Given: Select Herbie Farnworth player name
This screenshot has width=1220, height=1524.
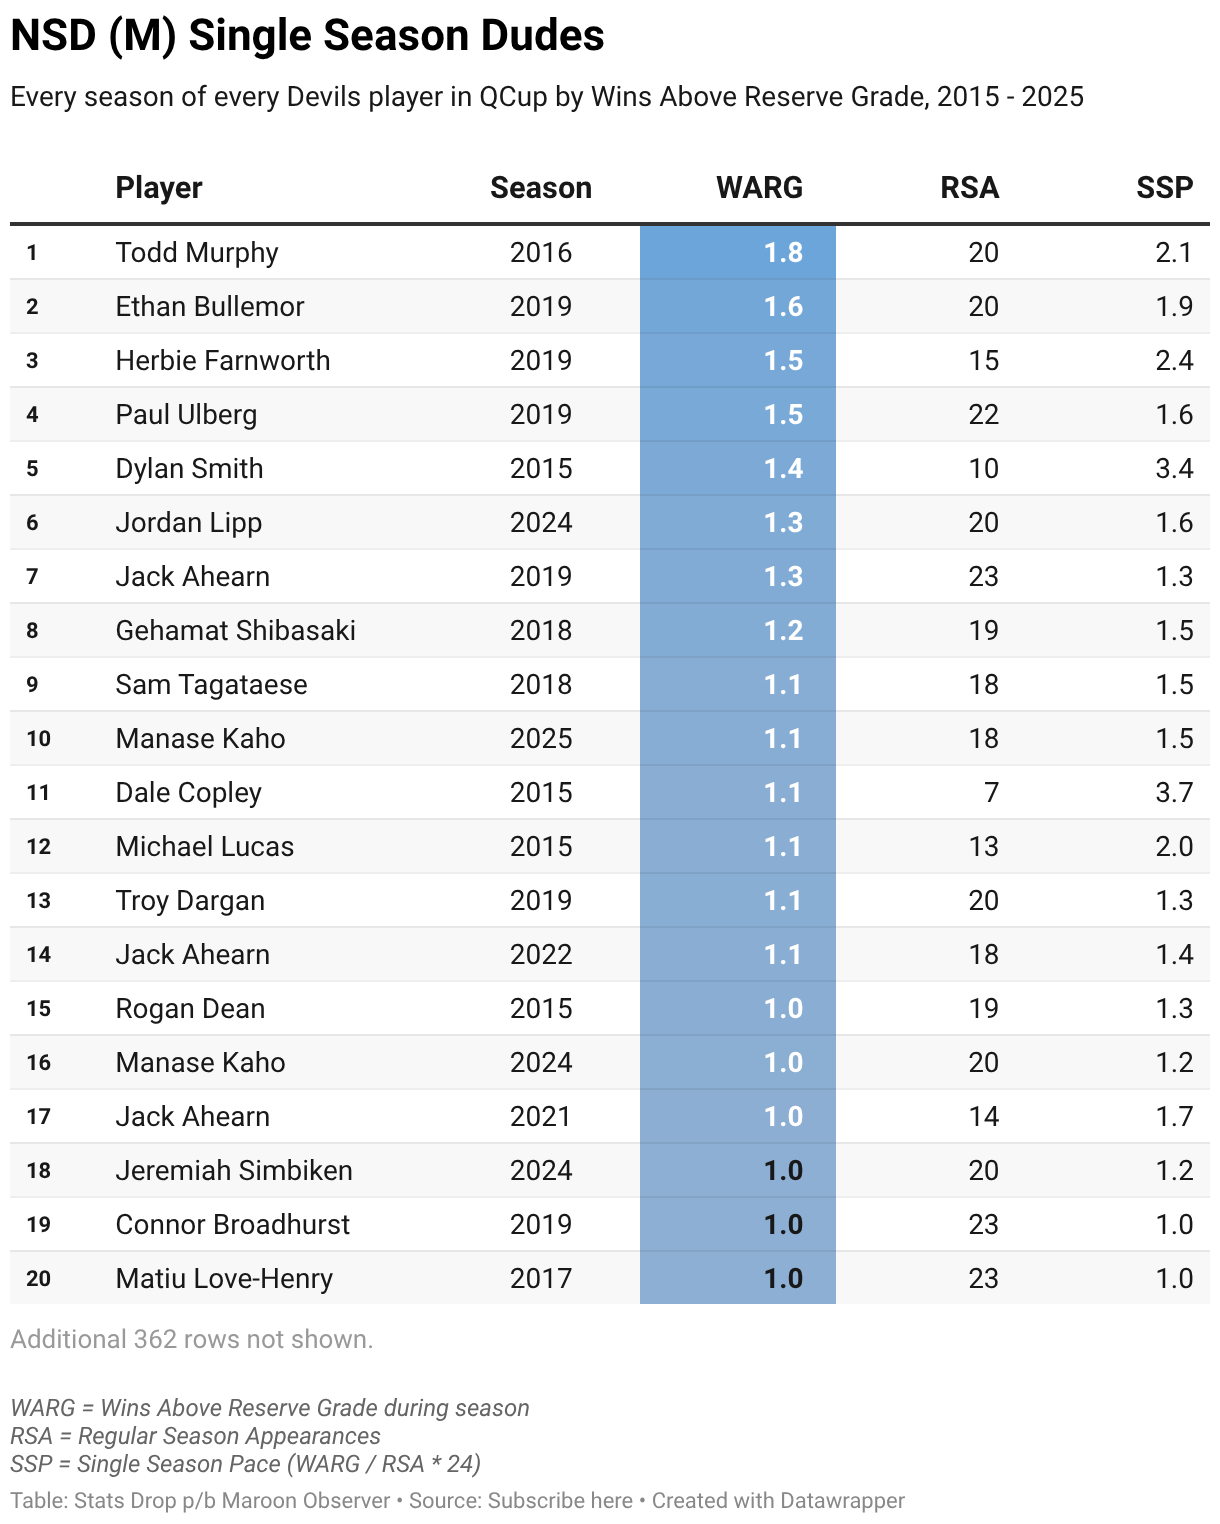Looking at the screenshot, I should 223,360.
